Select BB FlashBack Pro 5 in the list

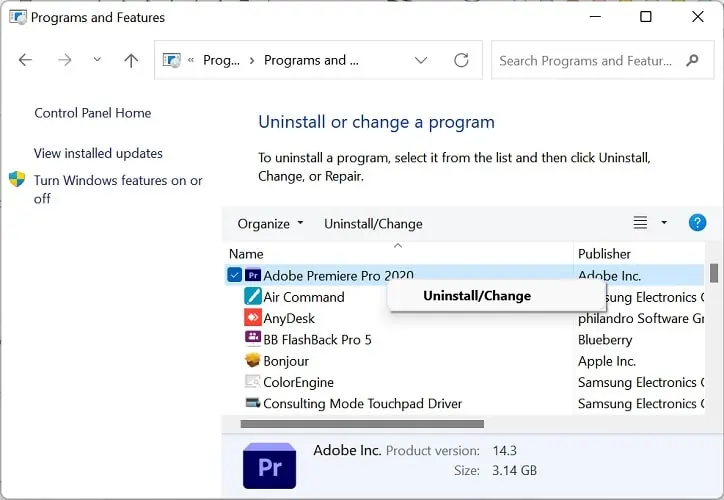pos(317,340)
